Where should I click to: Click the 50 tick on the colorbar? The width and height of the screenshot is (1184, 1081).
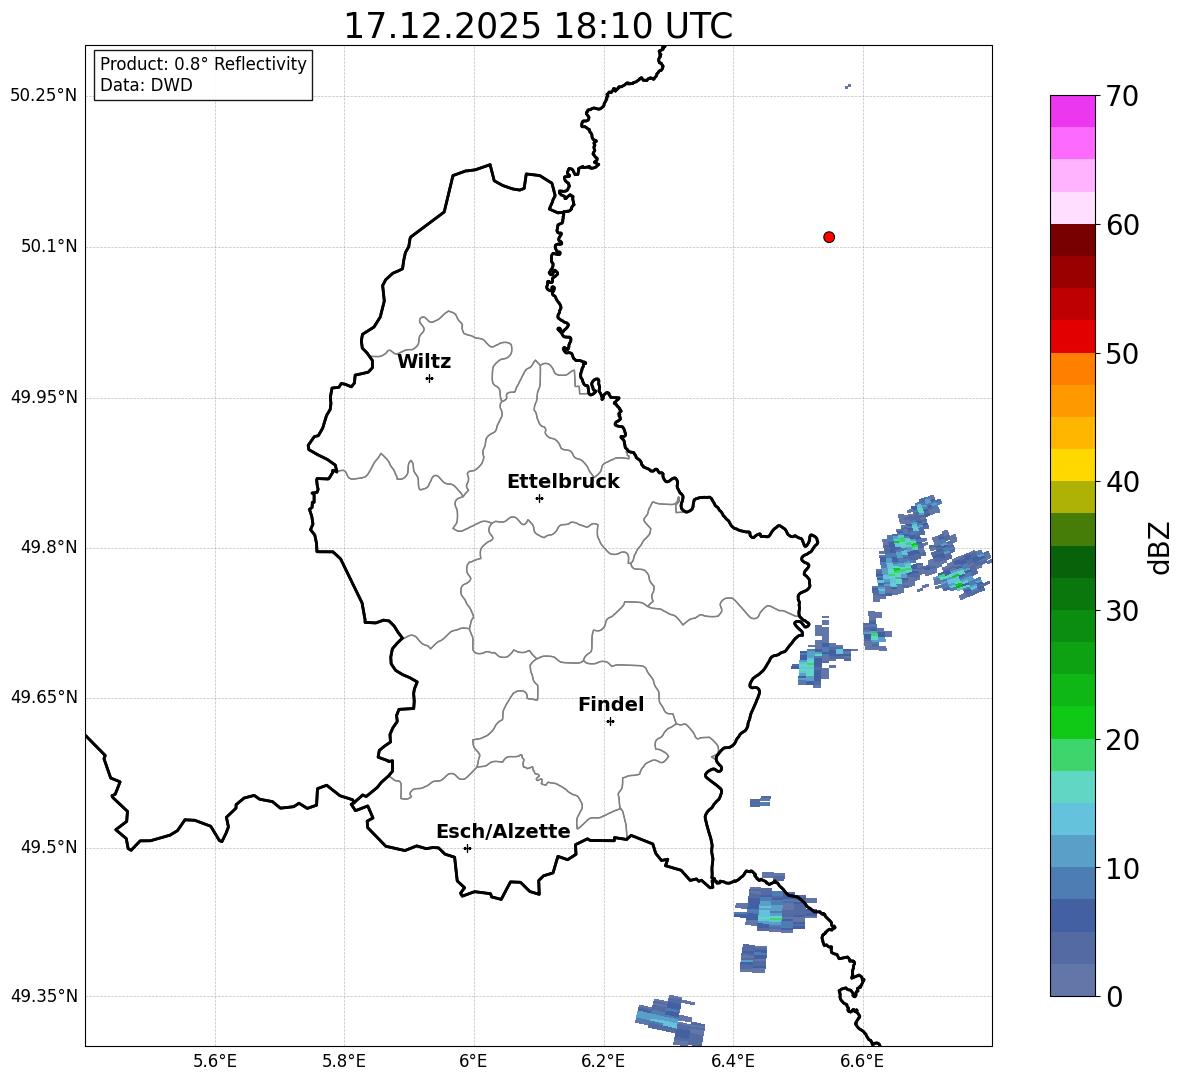click(1122, 354)
